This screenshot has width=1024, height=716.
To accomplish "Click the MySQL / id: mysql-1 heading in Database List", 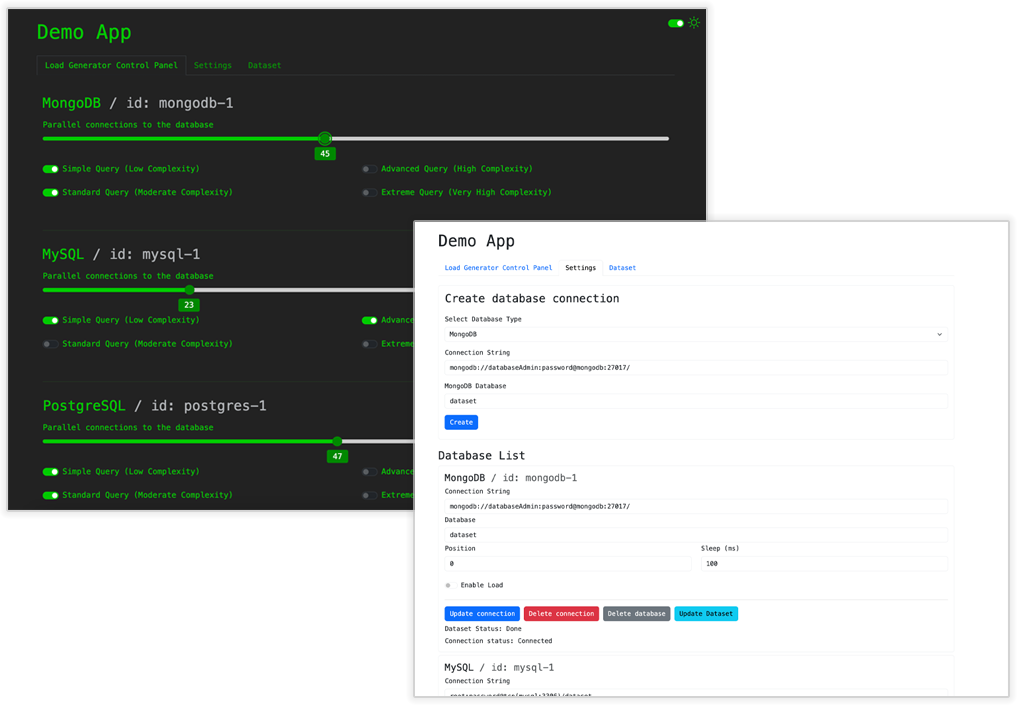I will tap(499, 668).
